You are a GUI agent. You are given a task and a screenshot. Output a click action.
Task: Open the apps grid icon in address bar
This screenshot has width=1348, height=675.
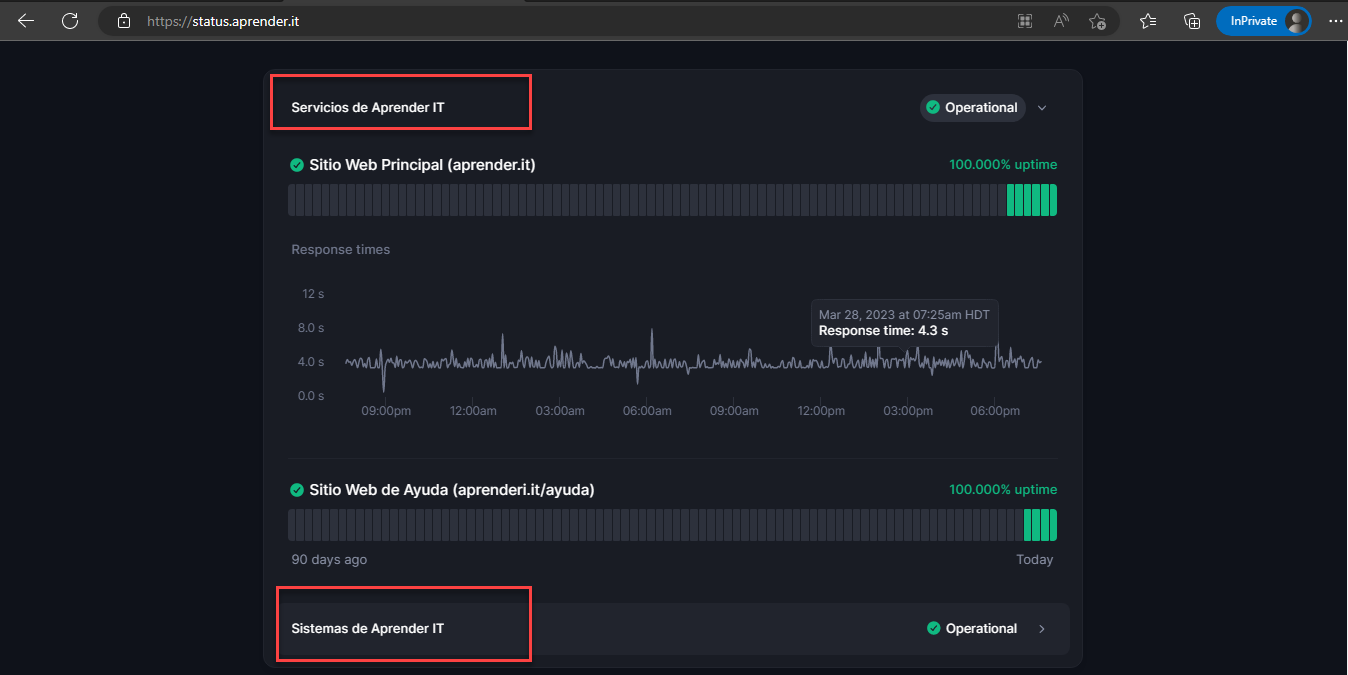click(1025, 21)
